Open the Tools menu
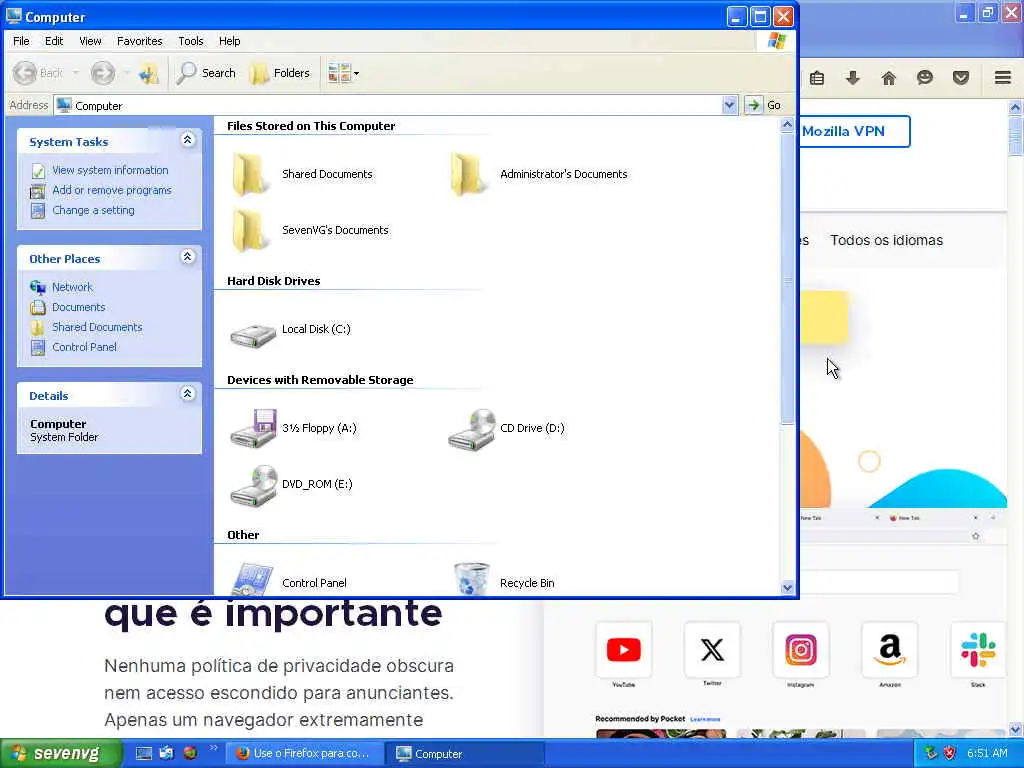This screenshot has width=1024, height=768. point(191,40)
